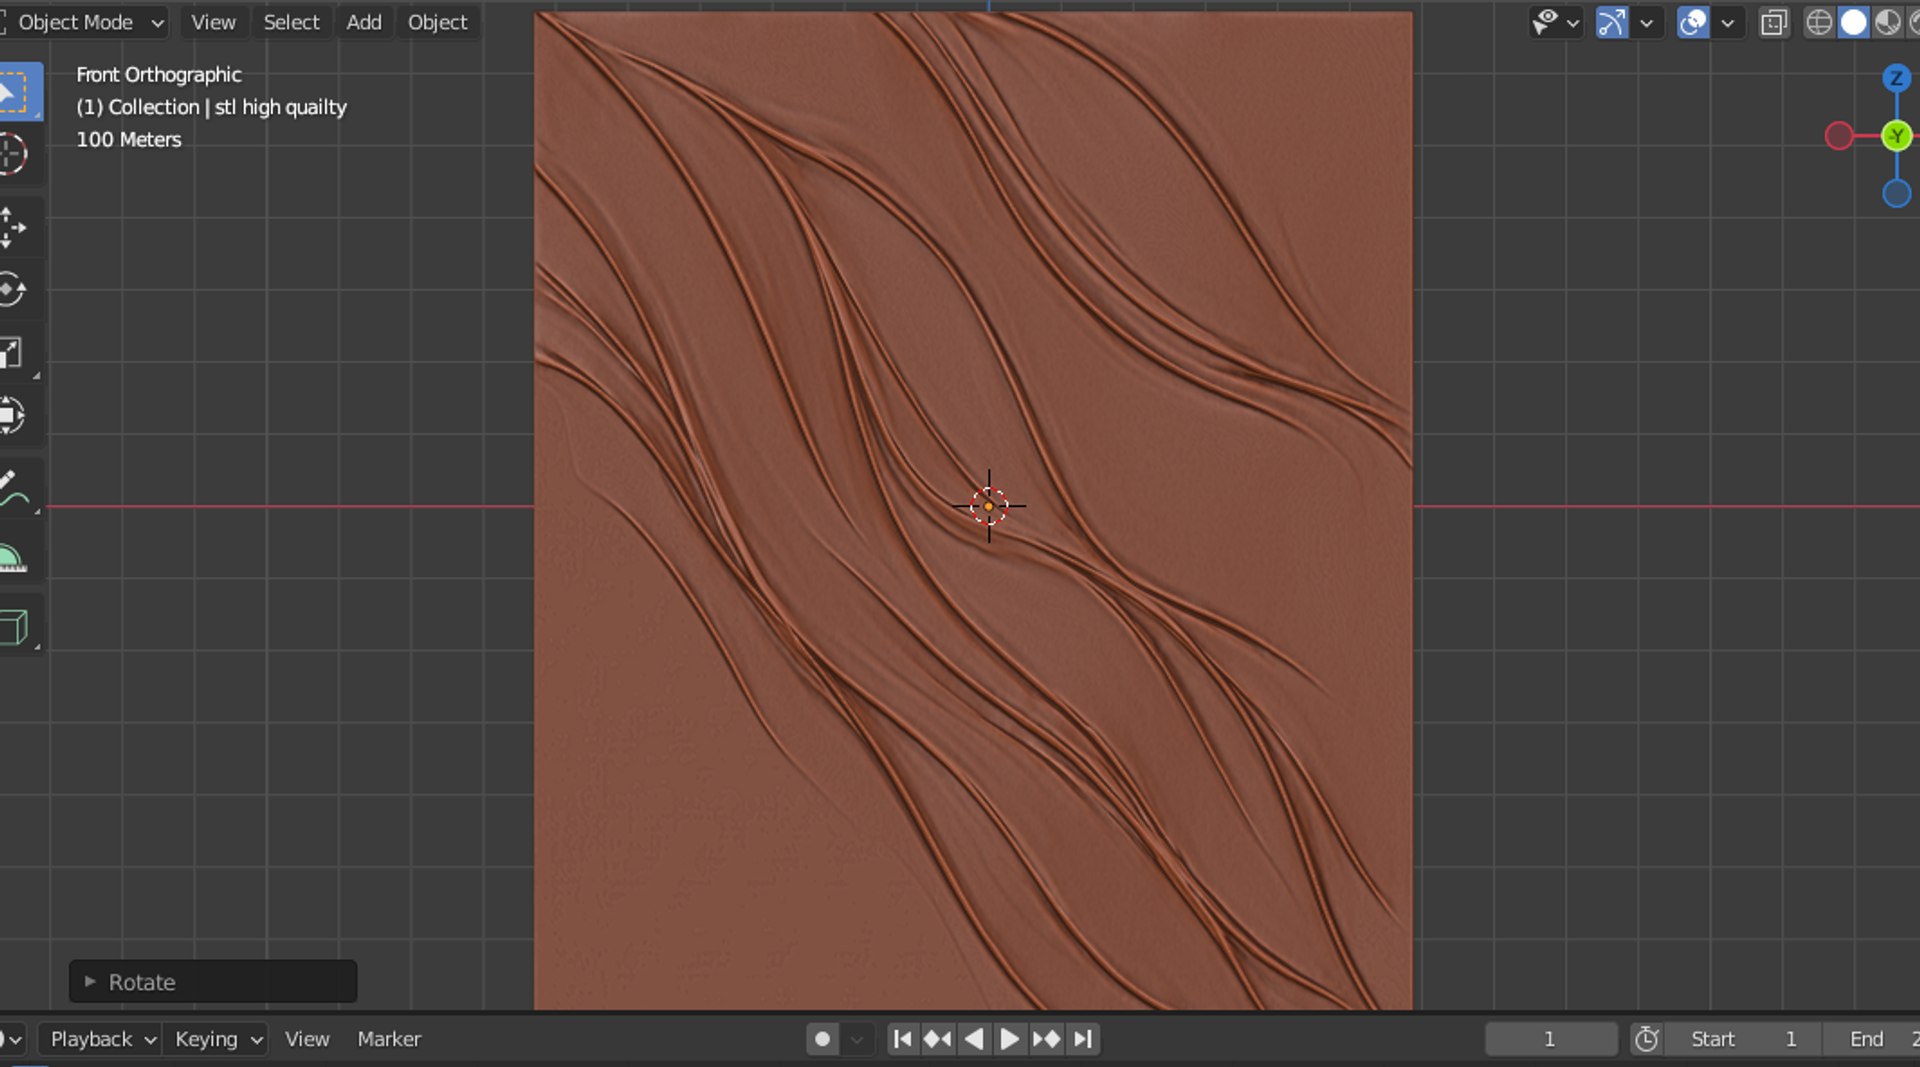The image size is (1920, 1067).
Task: Switch to Material Preview shading
Action: pos(1887,22)
